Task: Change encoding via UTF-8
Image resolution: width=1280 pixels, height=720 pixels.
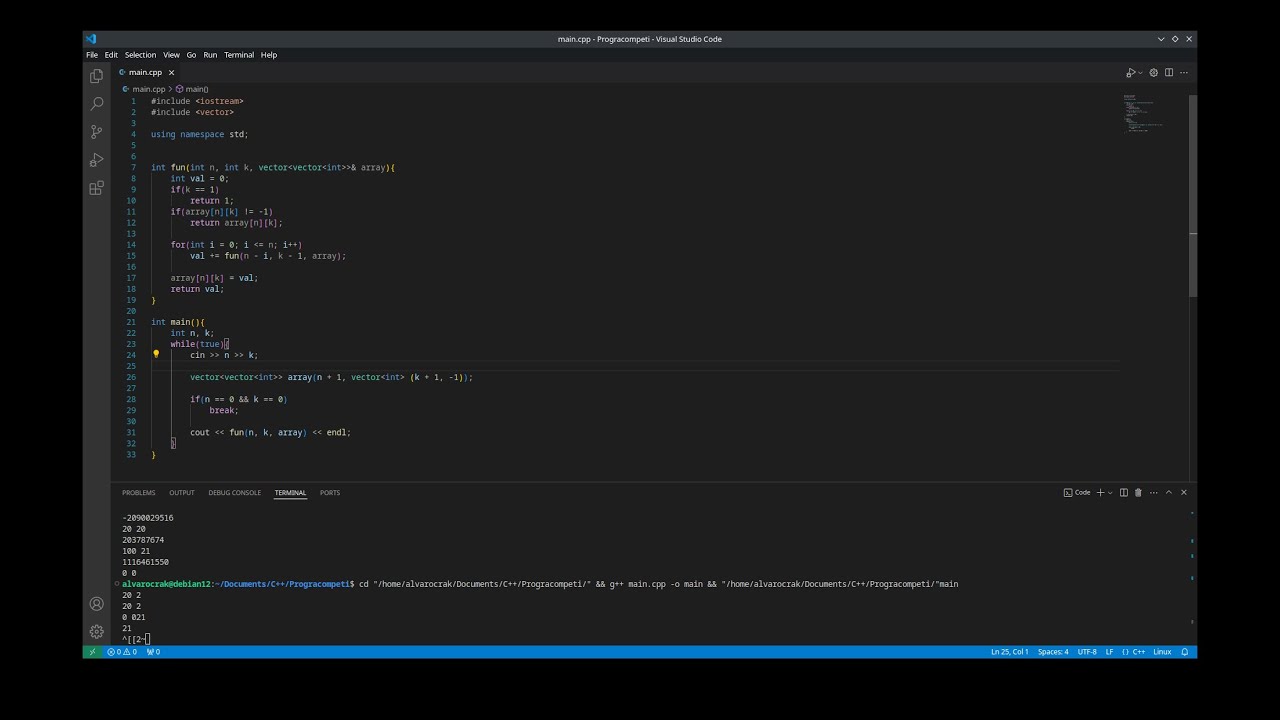Action: click(x=1086, y=652)
